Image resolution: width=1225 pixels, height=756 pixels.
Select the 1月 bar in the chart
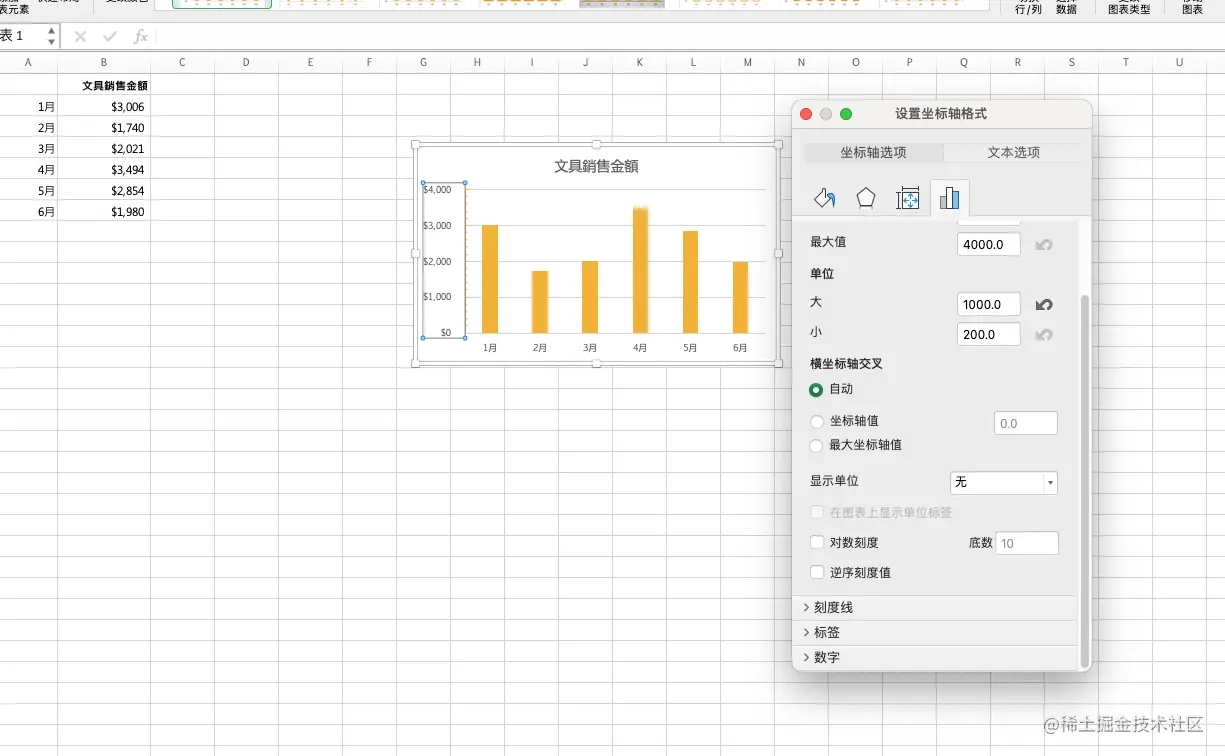490,279
